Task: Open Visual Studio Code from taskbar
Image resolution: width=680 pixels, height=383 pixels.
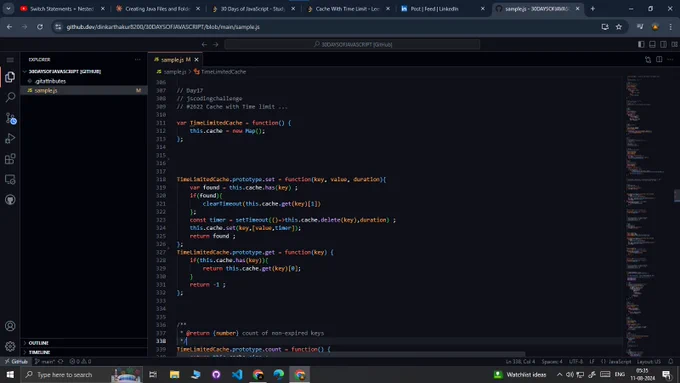Action: pos(237,374)
